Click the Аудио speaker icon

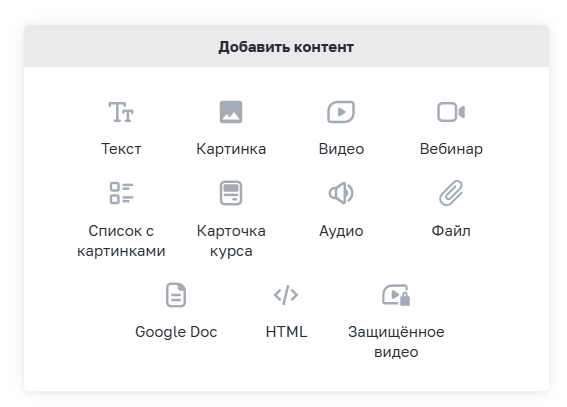click(341, 193)
